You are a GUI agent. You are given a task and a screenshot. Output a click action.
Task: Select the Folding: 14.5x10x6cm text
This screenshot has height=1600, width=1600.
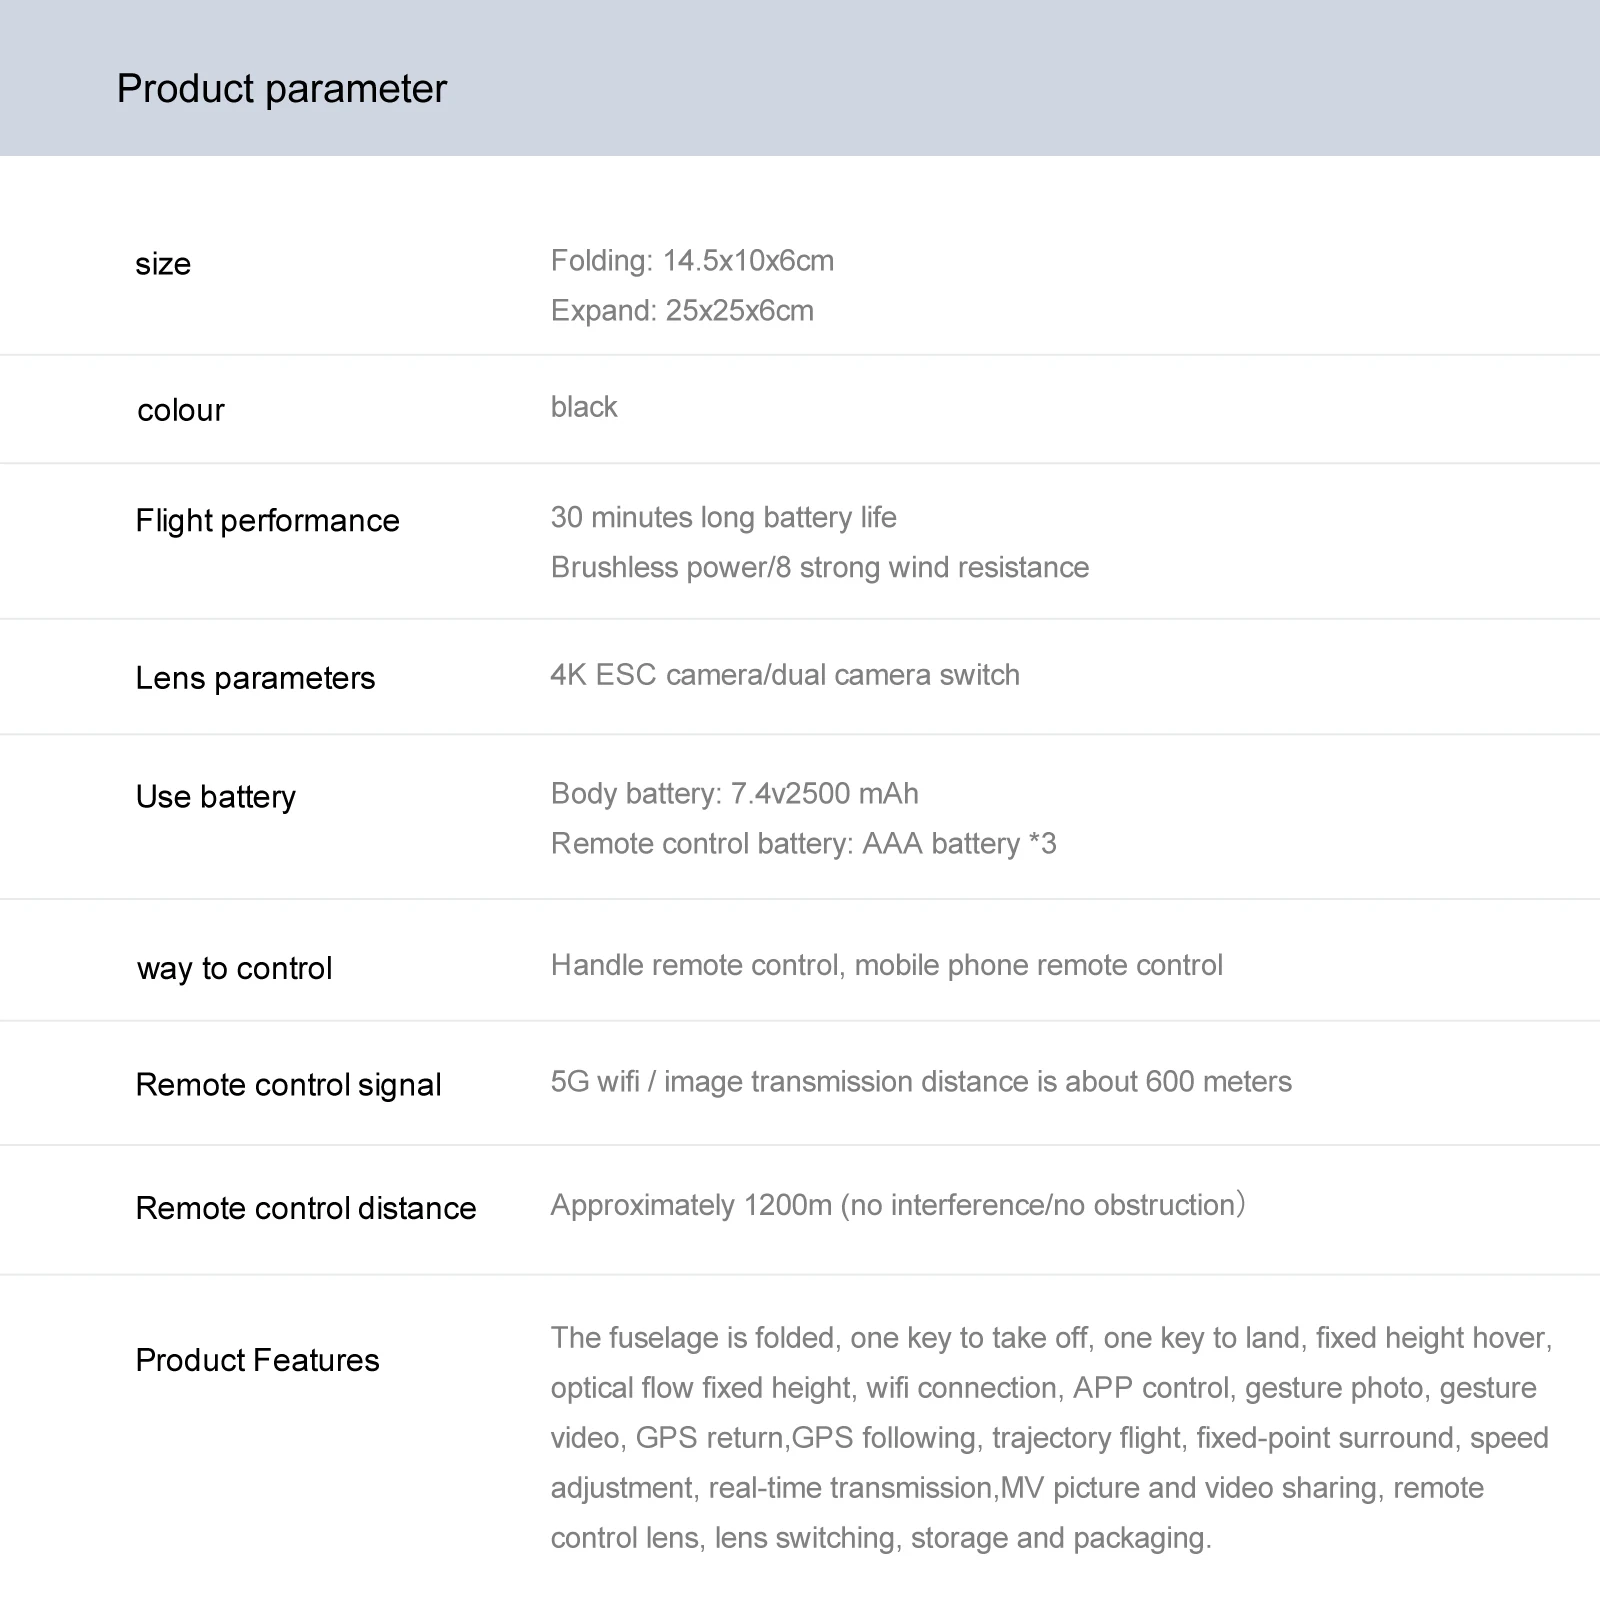tap(692, 261)
